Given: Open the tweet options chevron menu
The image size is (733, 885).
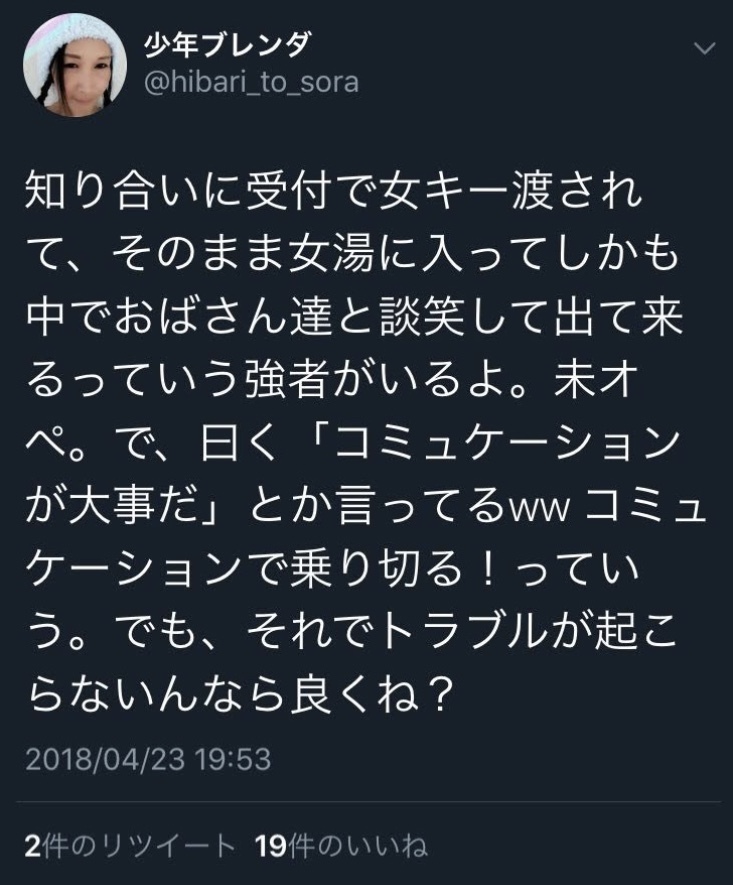Looking at the screenshot, I should [704, 49].
